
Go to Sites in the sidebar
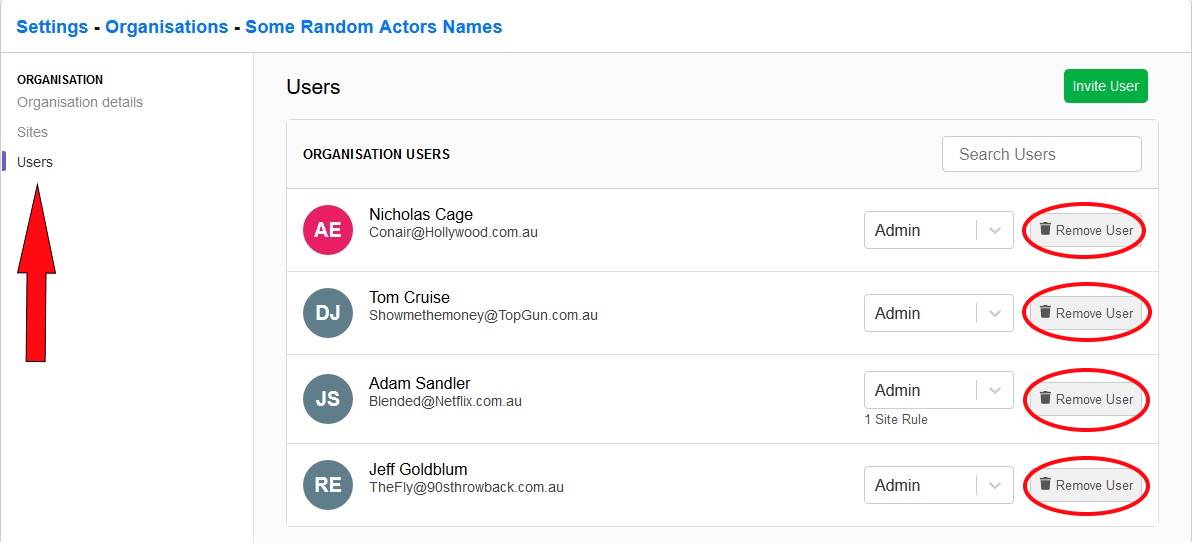32,132
